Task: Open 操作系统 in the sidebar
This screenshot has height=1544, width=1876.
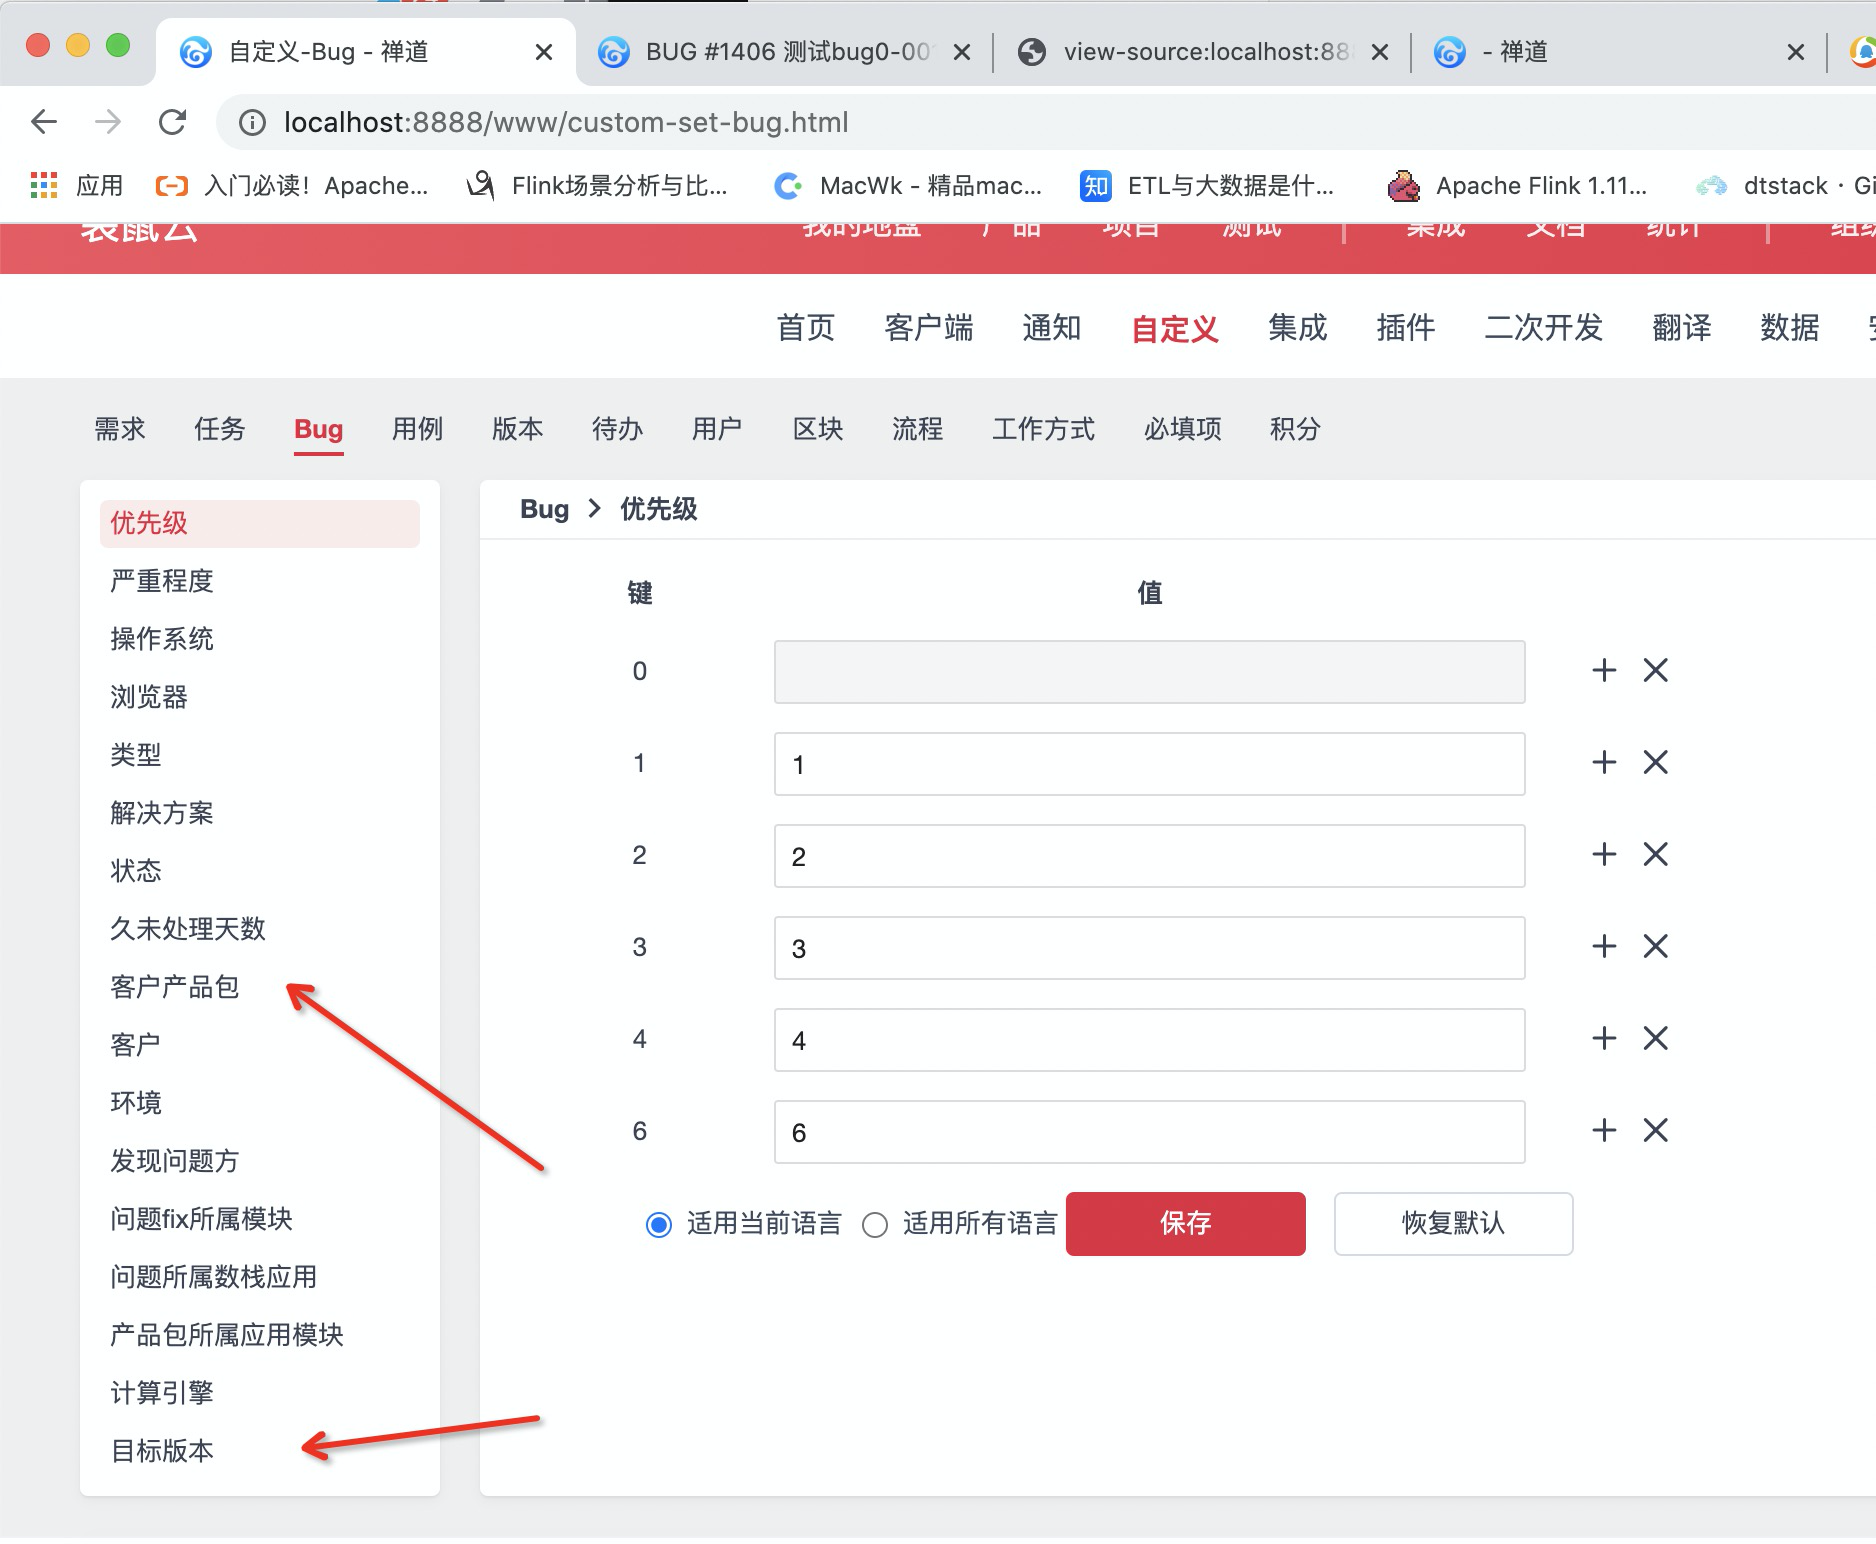Action: [x=162, y=639]
